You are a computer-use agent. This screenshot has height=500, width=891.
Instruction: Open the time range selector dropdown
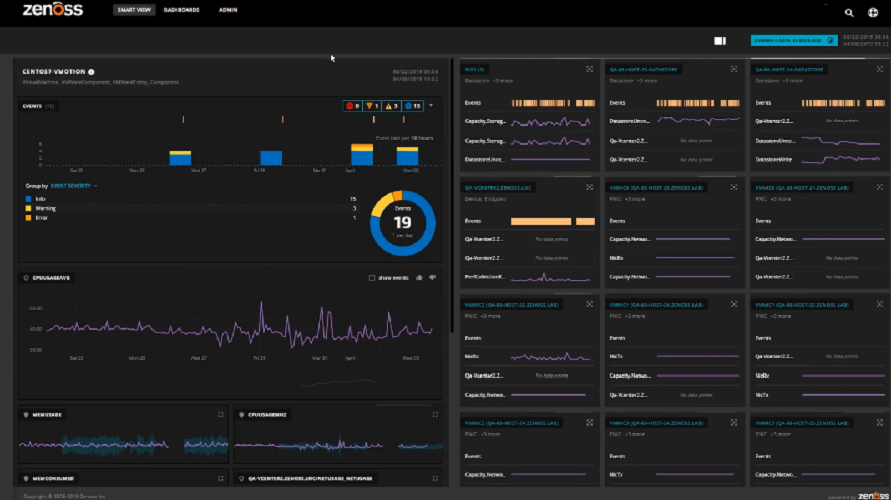[x=794, y=41]
